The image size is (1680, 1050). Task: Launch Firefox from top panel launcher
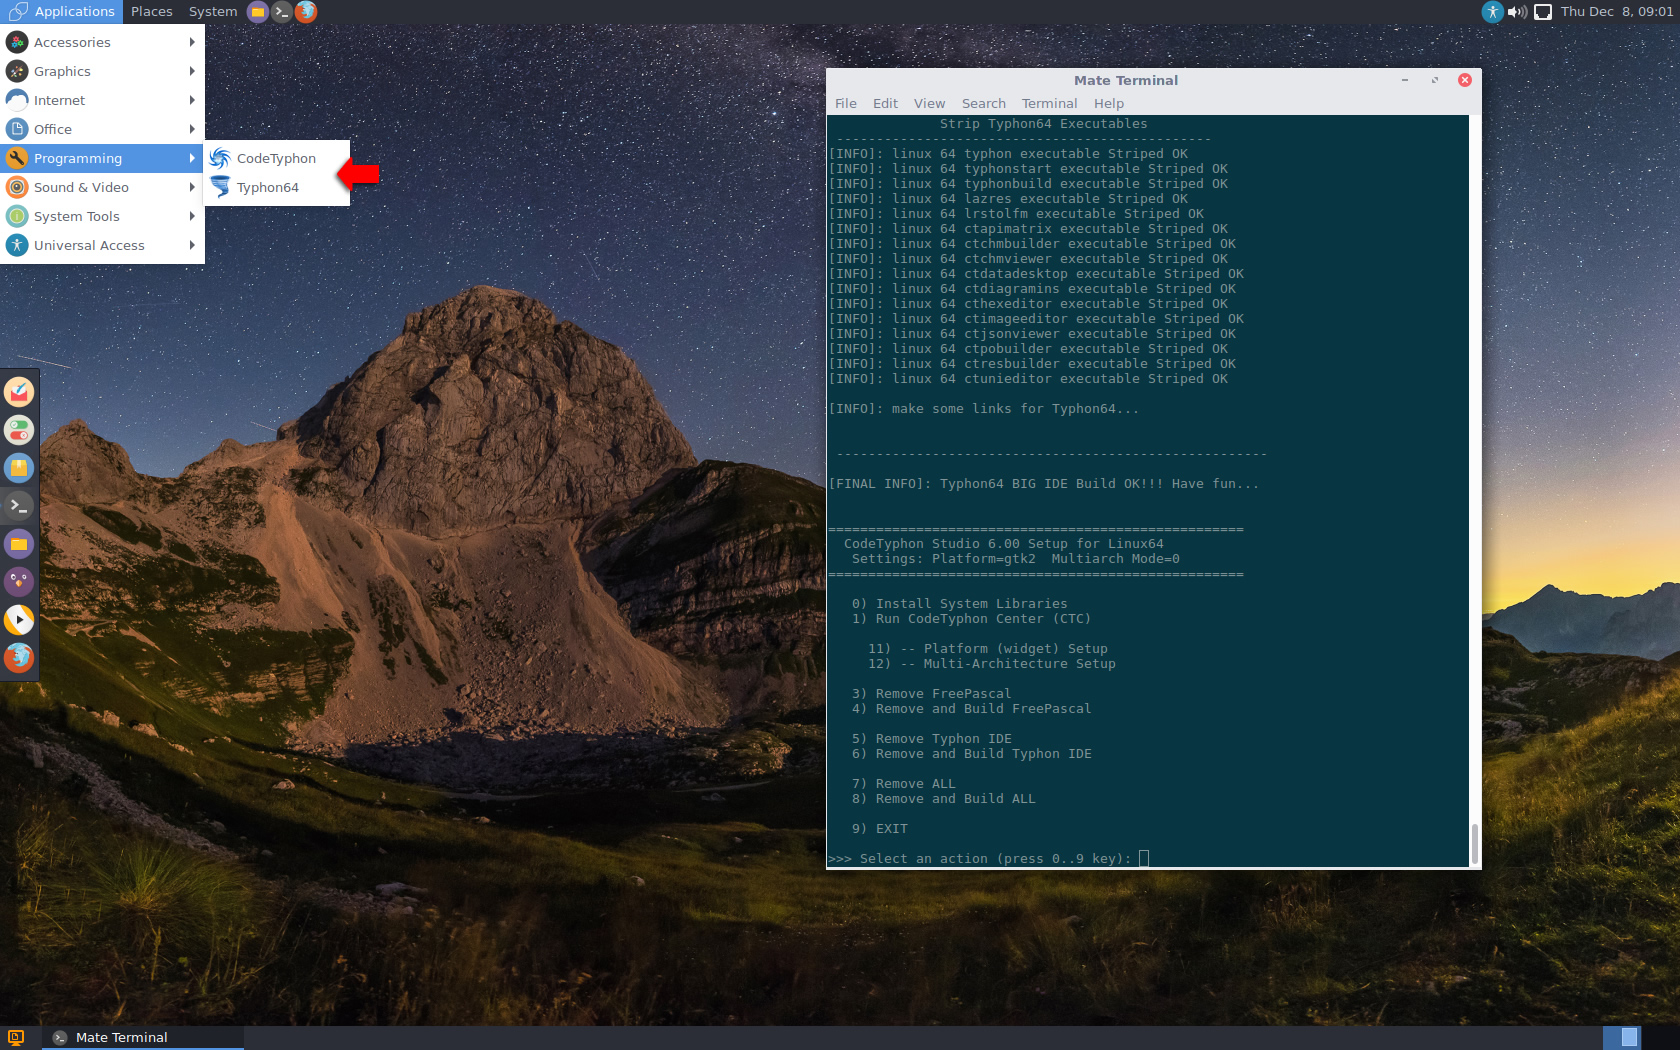tap(306, 12)
